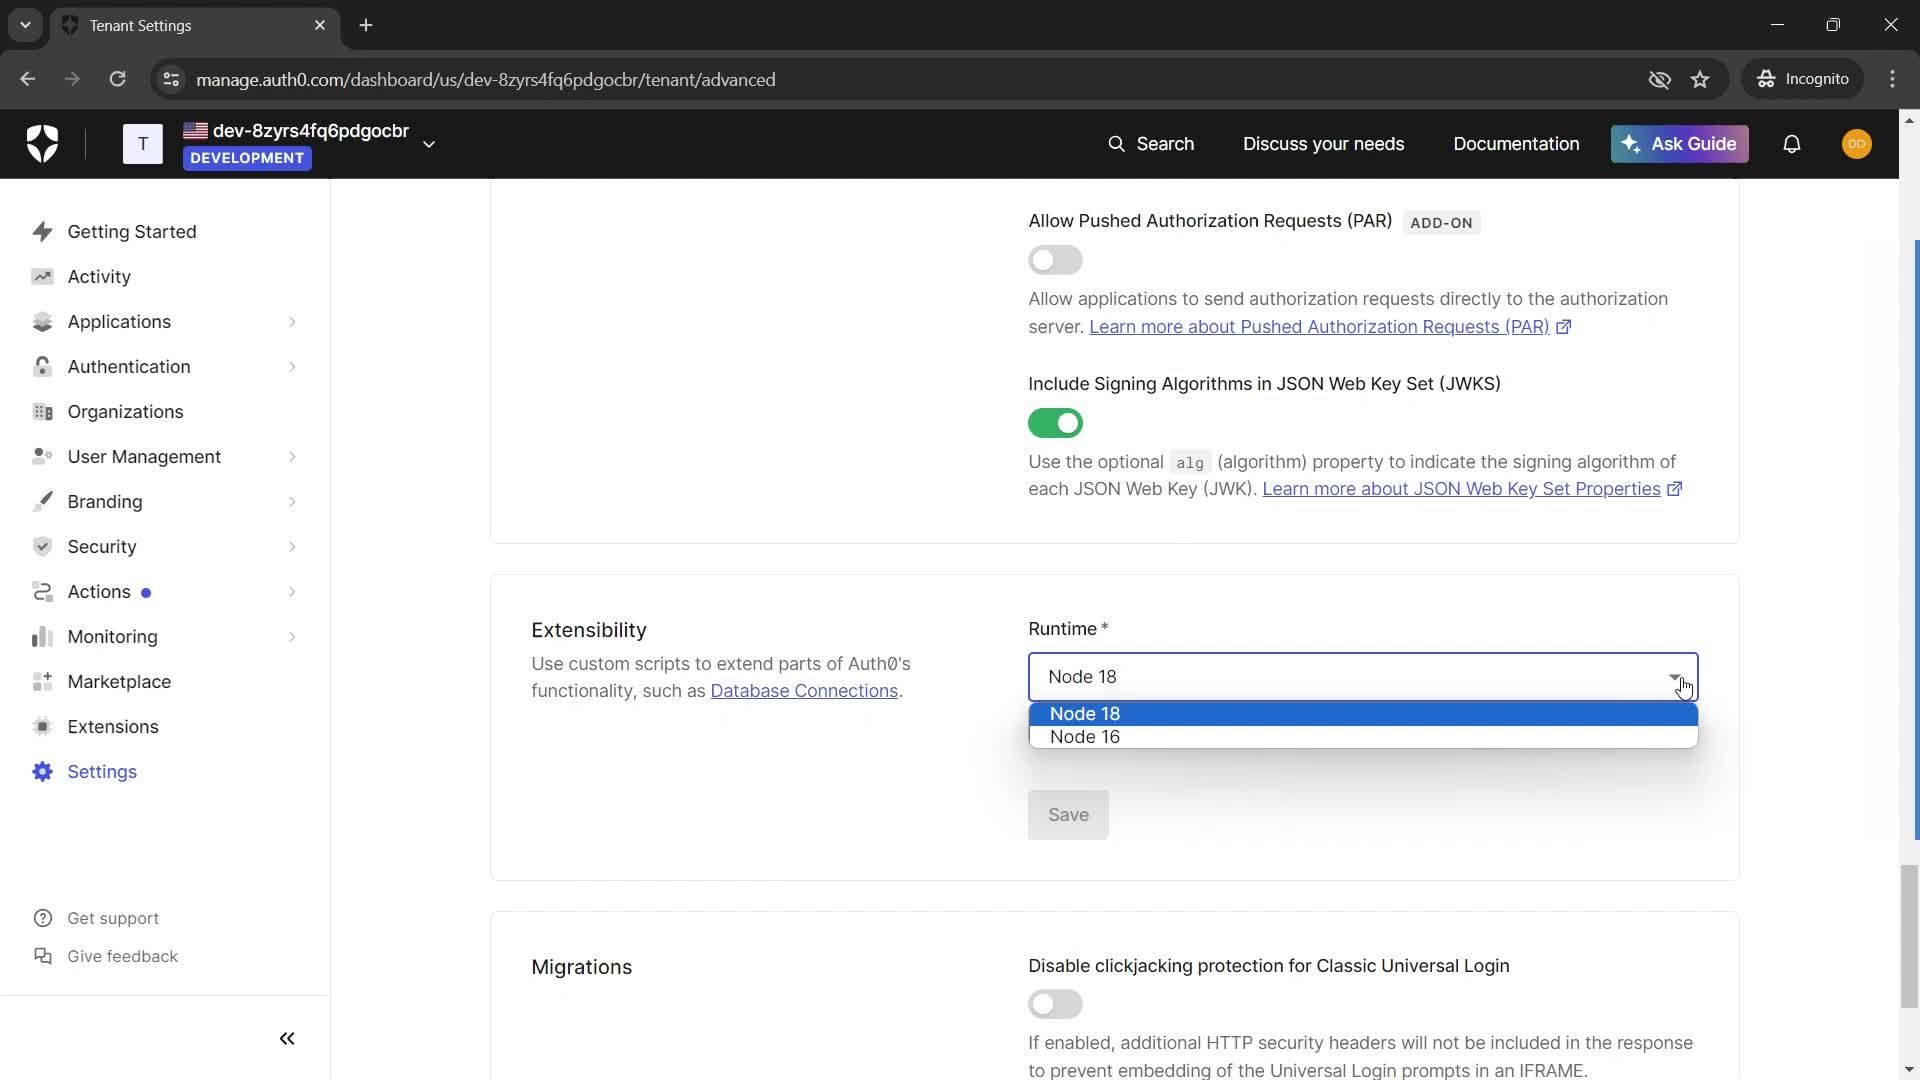
Task: Click the Save button
Action: [x=1068, y=815]
